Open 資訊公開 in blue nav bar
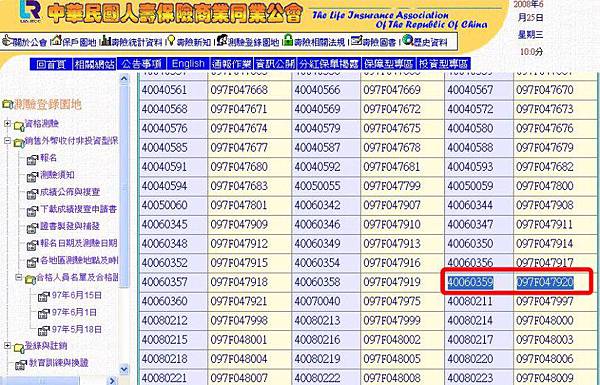Image resolution: width=600 pixels, height=385 pixels. [x=275, y=64]
